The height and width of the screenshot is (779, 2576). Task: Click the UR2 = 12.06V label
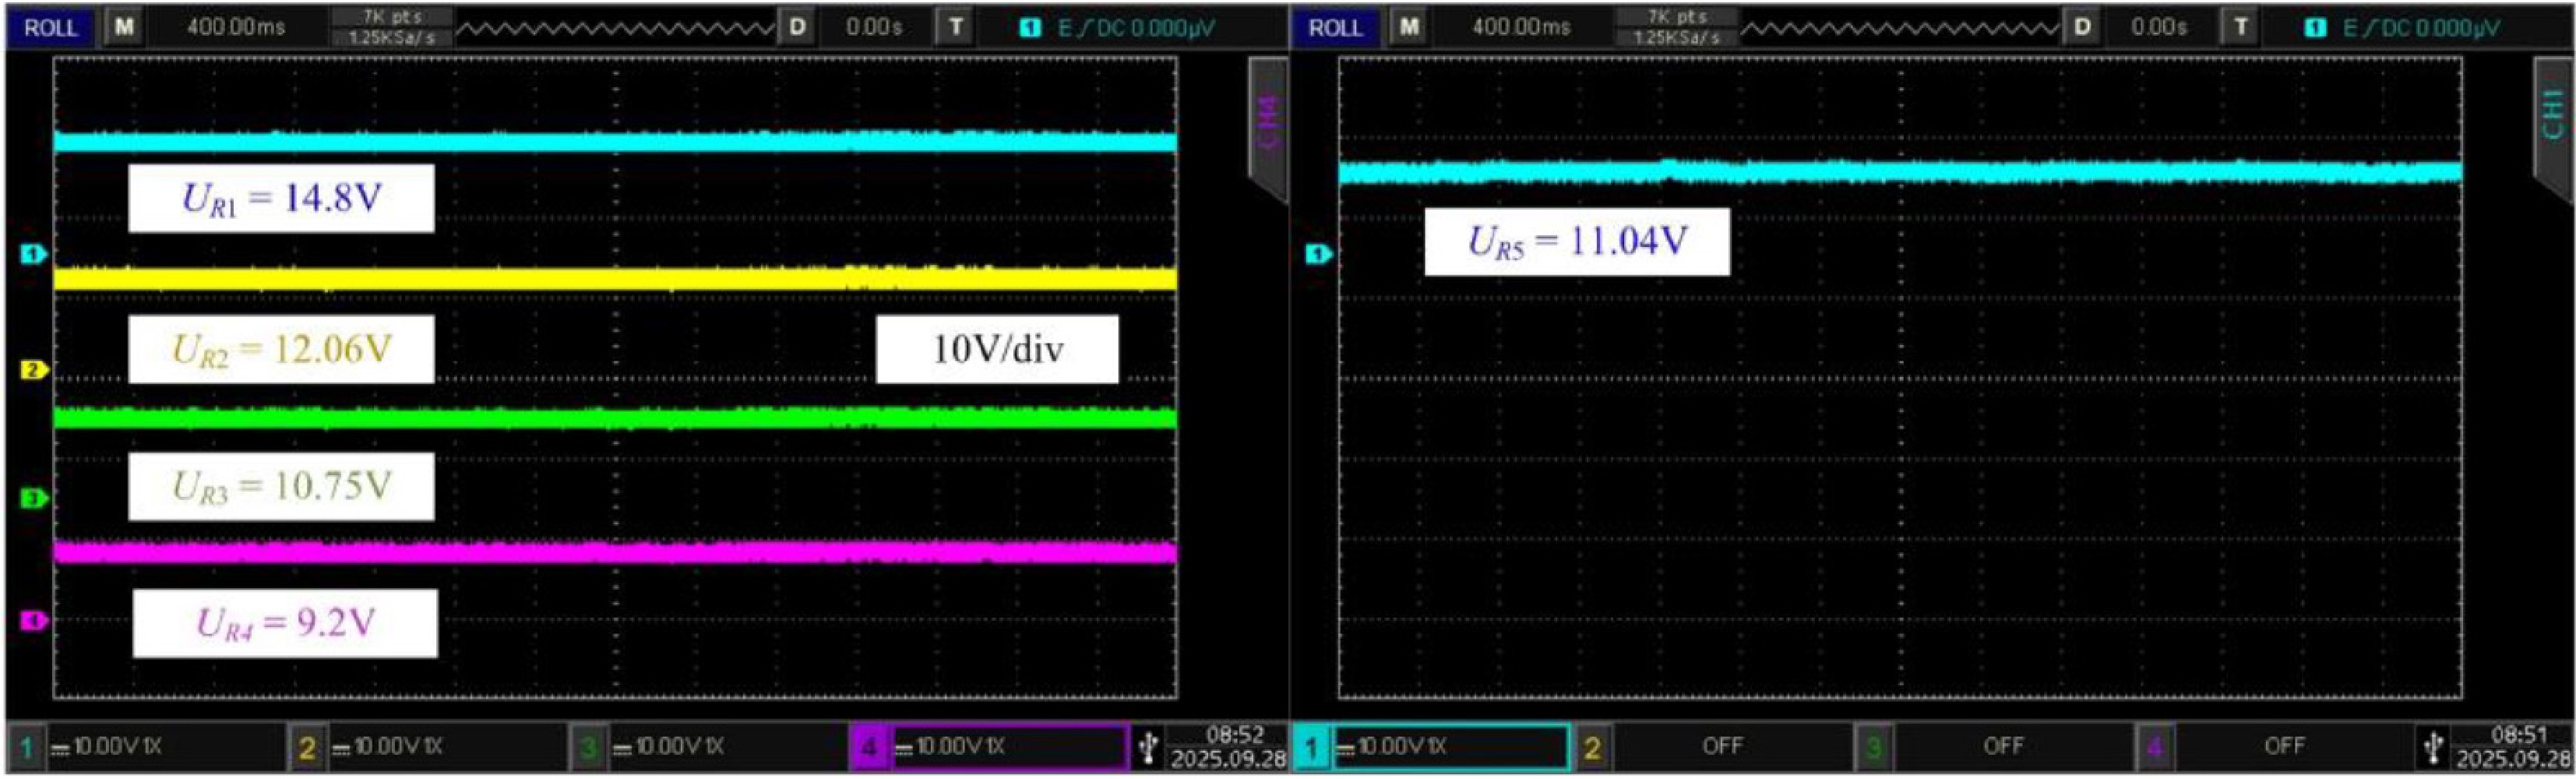[281, 349]
